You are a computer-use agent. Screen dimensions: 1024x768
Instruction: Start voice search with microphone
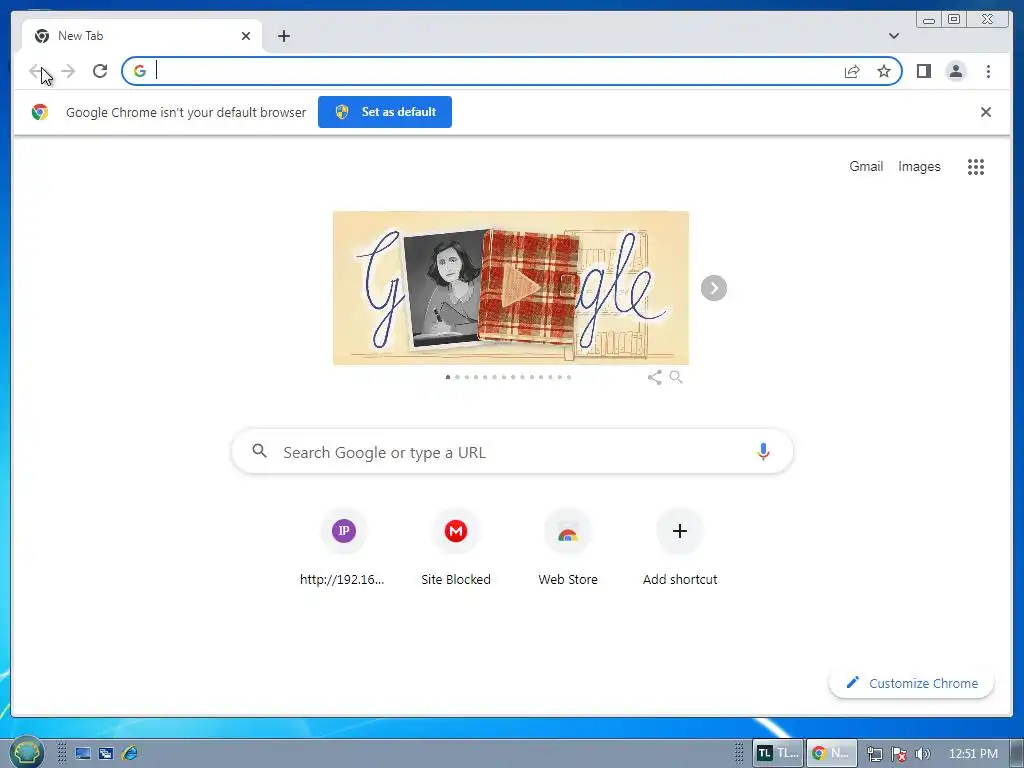(763, 451)
